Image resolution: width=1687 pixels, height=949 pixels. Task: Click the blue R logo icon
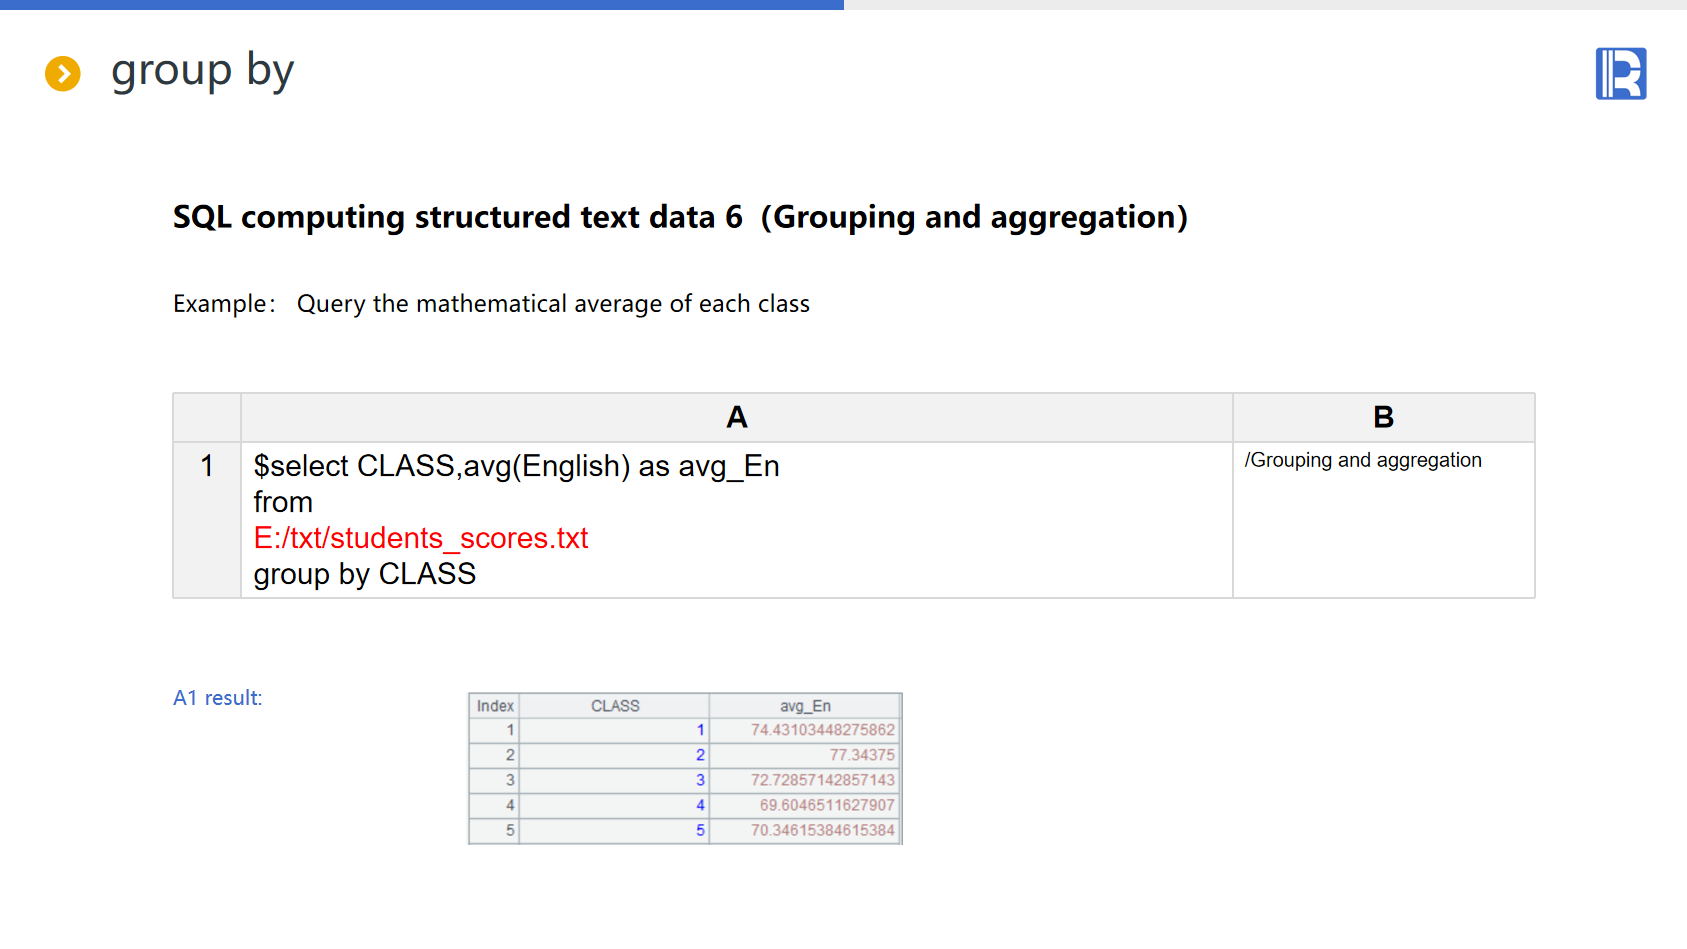(1620, 74)
